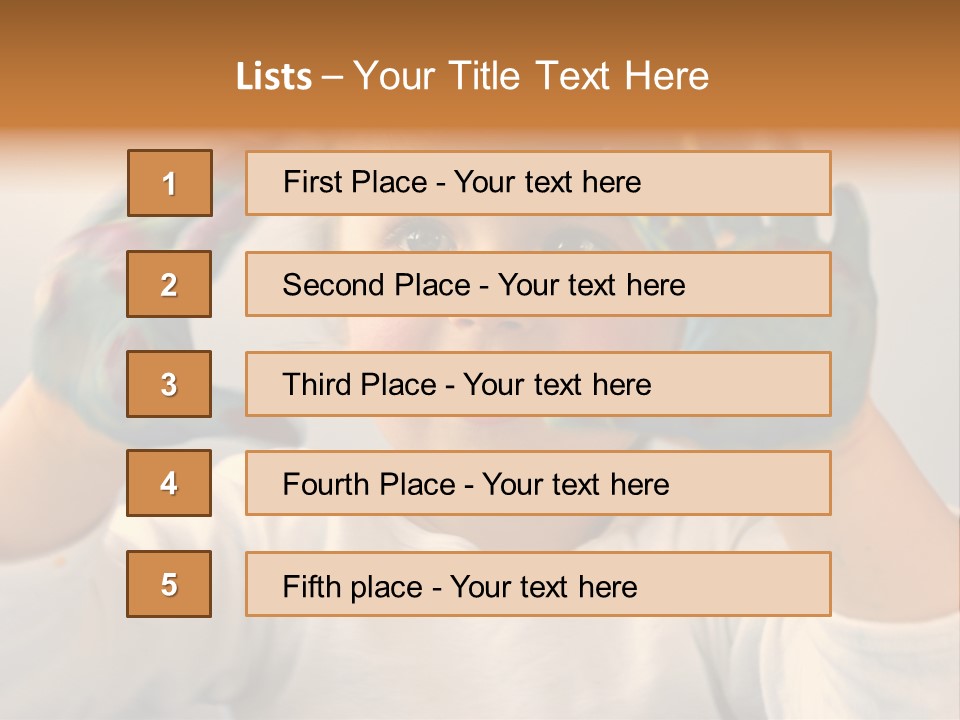Select the Third Place text bar

point(538,384)
